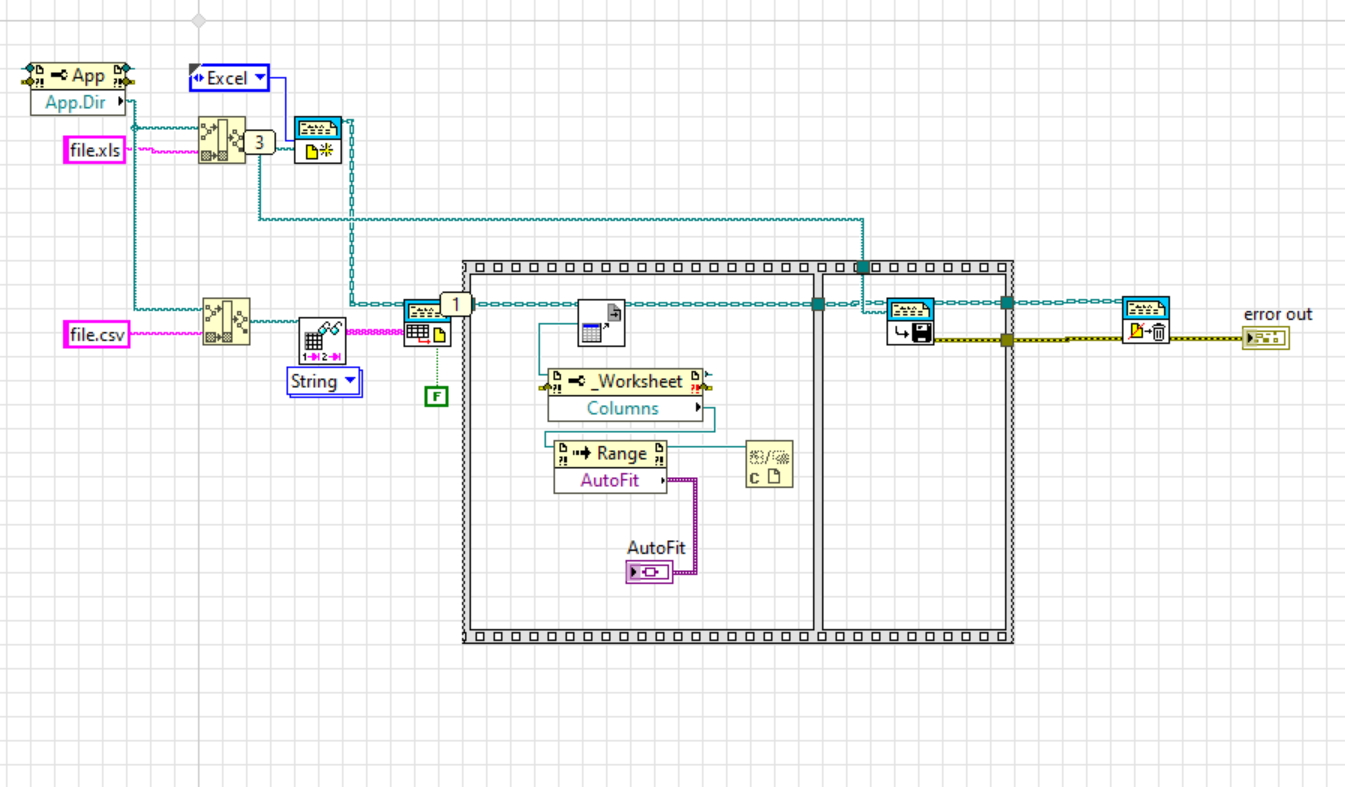Click the Build Path node beside file.xls

click(x=221, y=140)
